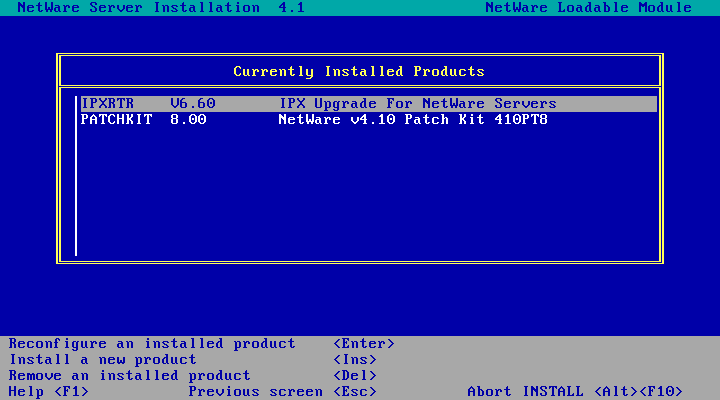The width and height of the screenshot is (720, 400).
Task: Click the white vertical list scroll bar
Action: click(76, 176)
